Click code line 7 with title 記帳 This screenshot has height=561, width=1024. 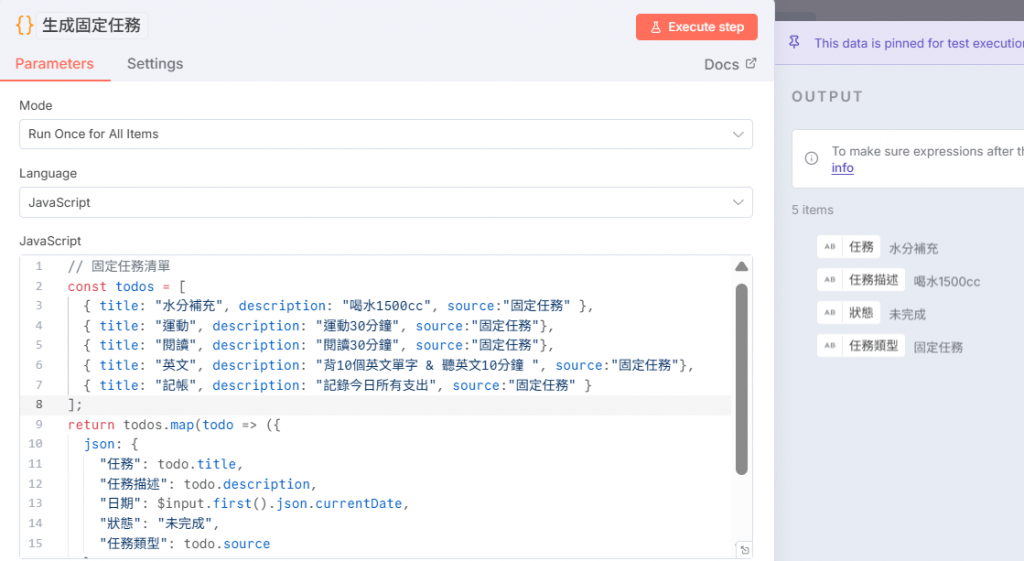point(338,385)
